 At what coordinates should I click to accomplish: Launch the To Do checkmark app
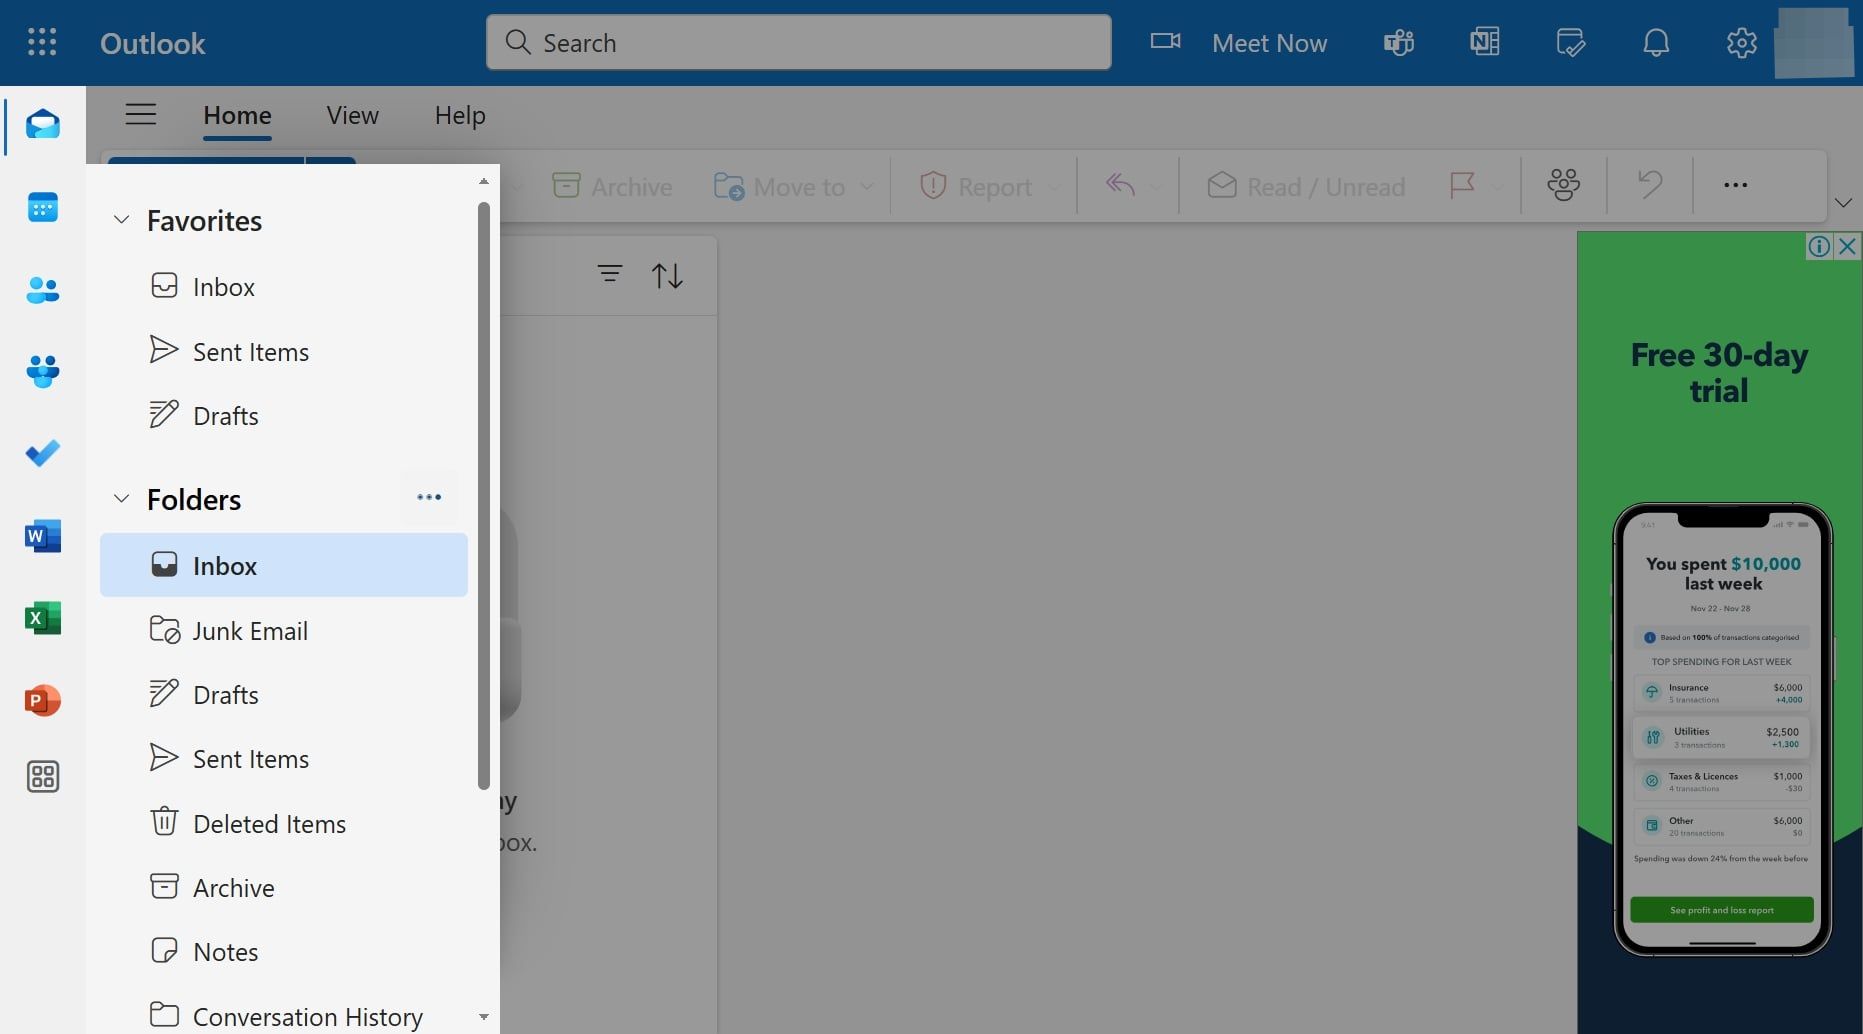tap(42, 453)
